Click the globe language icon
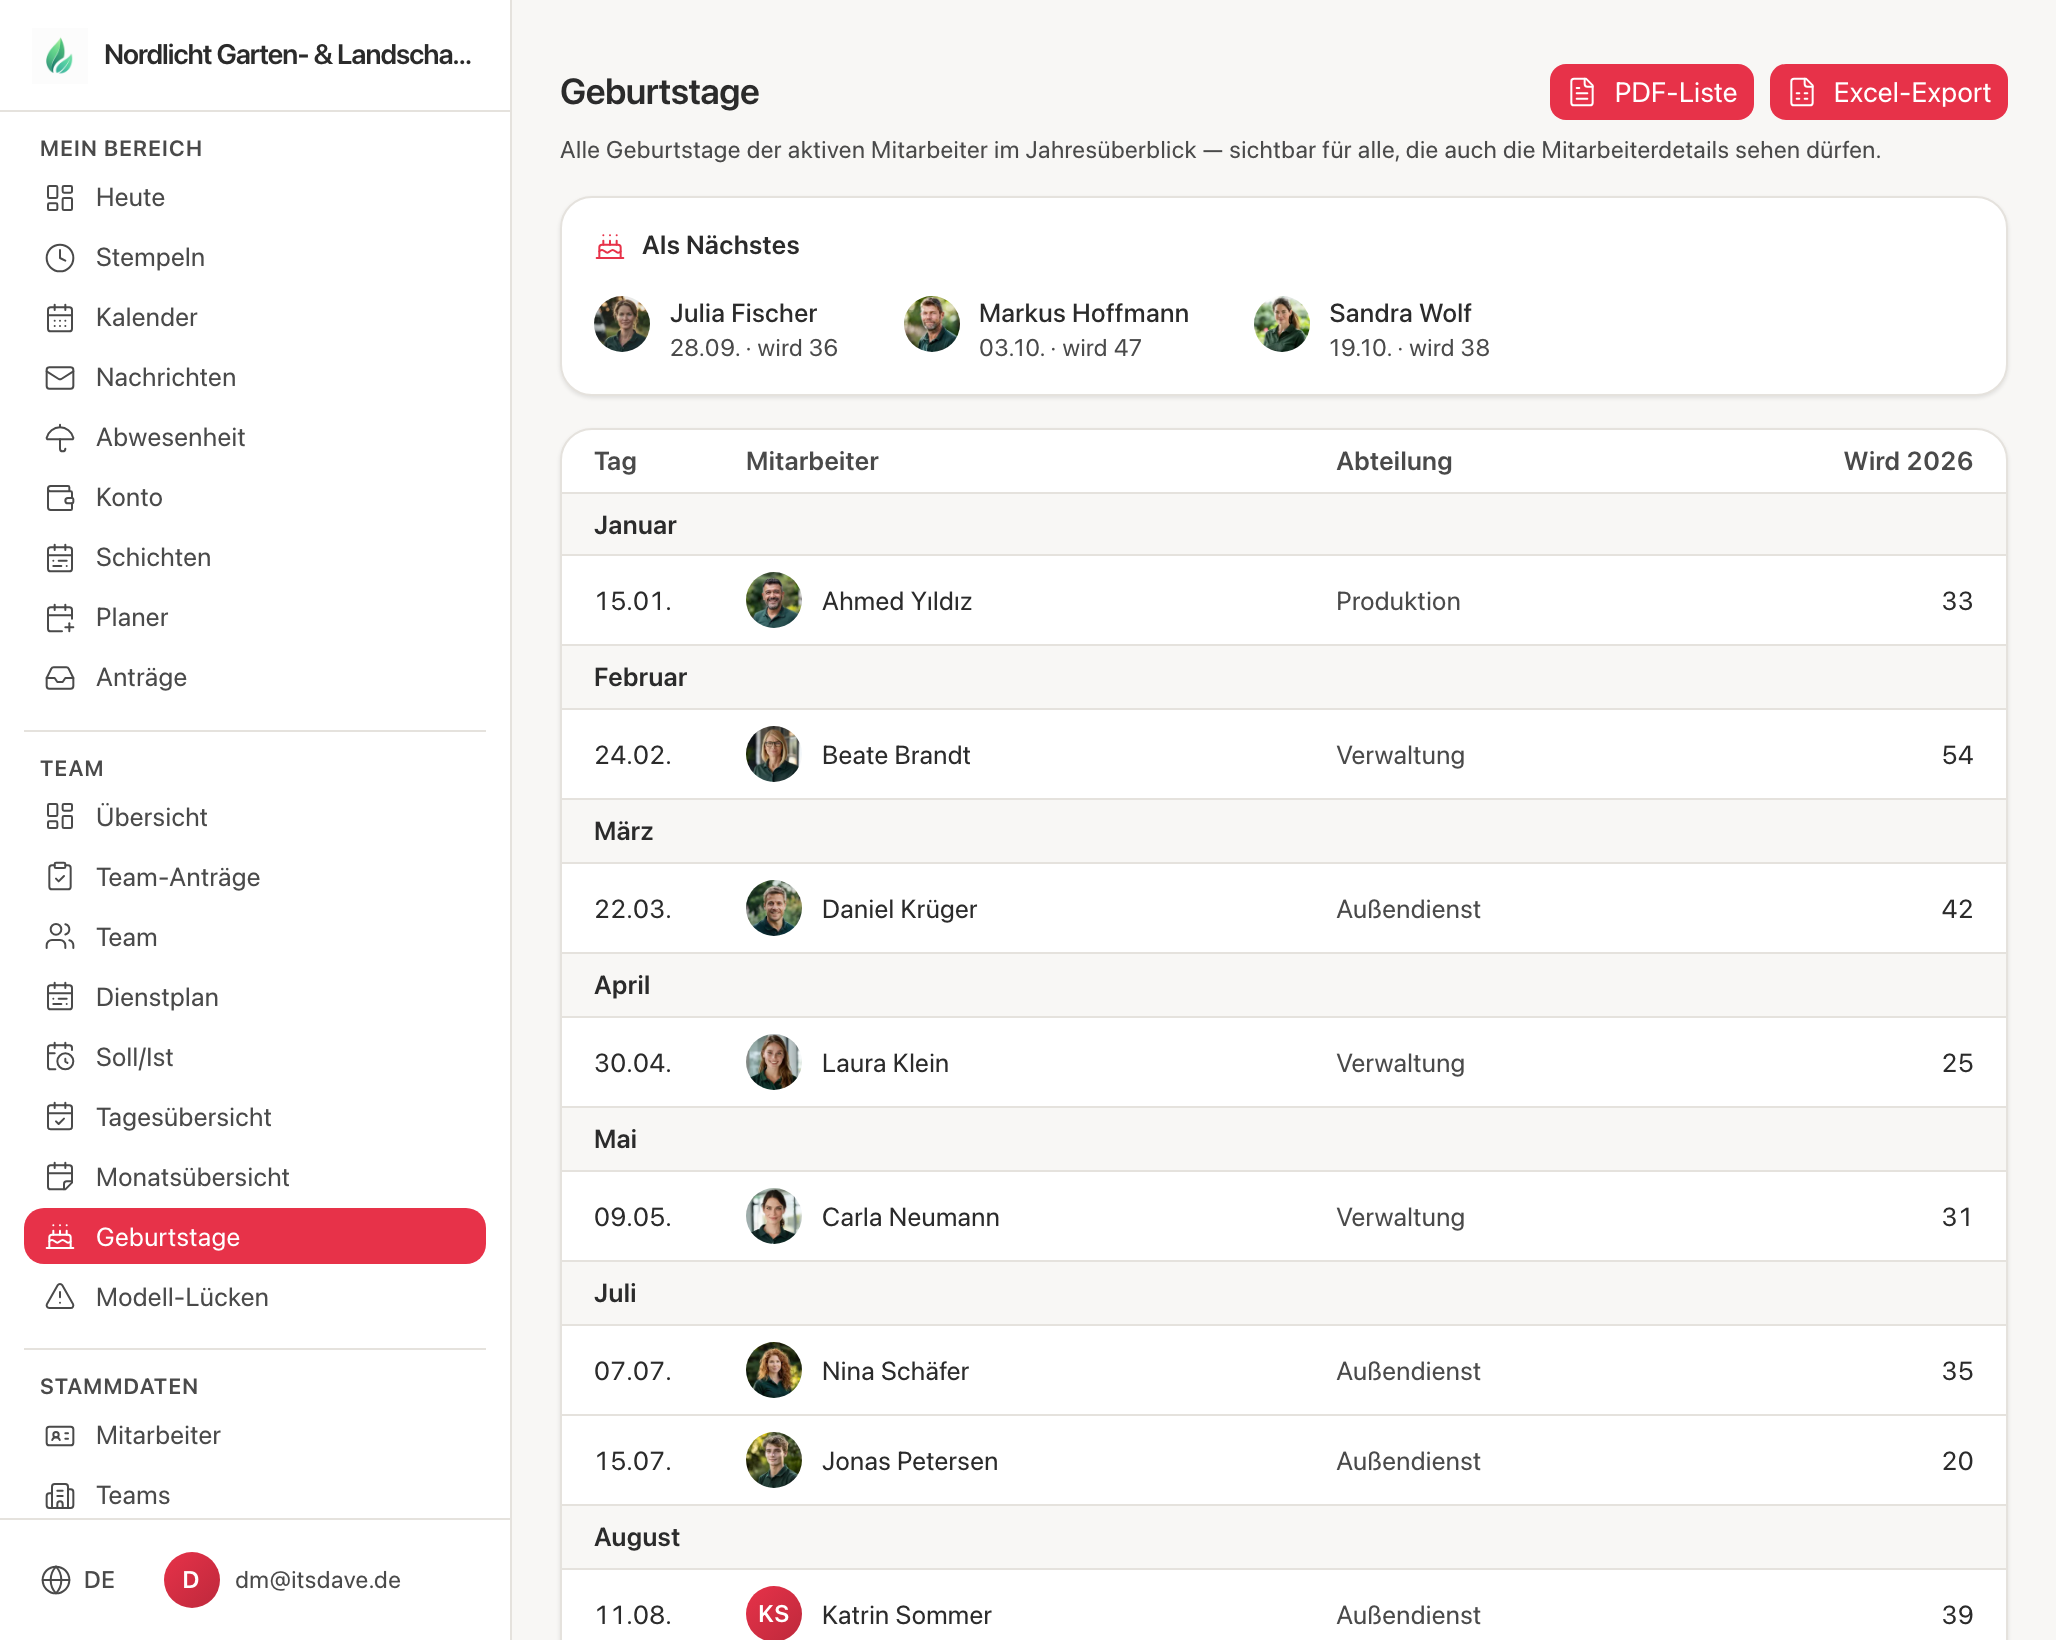The image size is (2056, 1640). pos(56,1580)
